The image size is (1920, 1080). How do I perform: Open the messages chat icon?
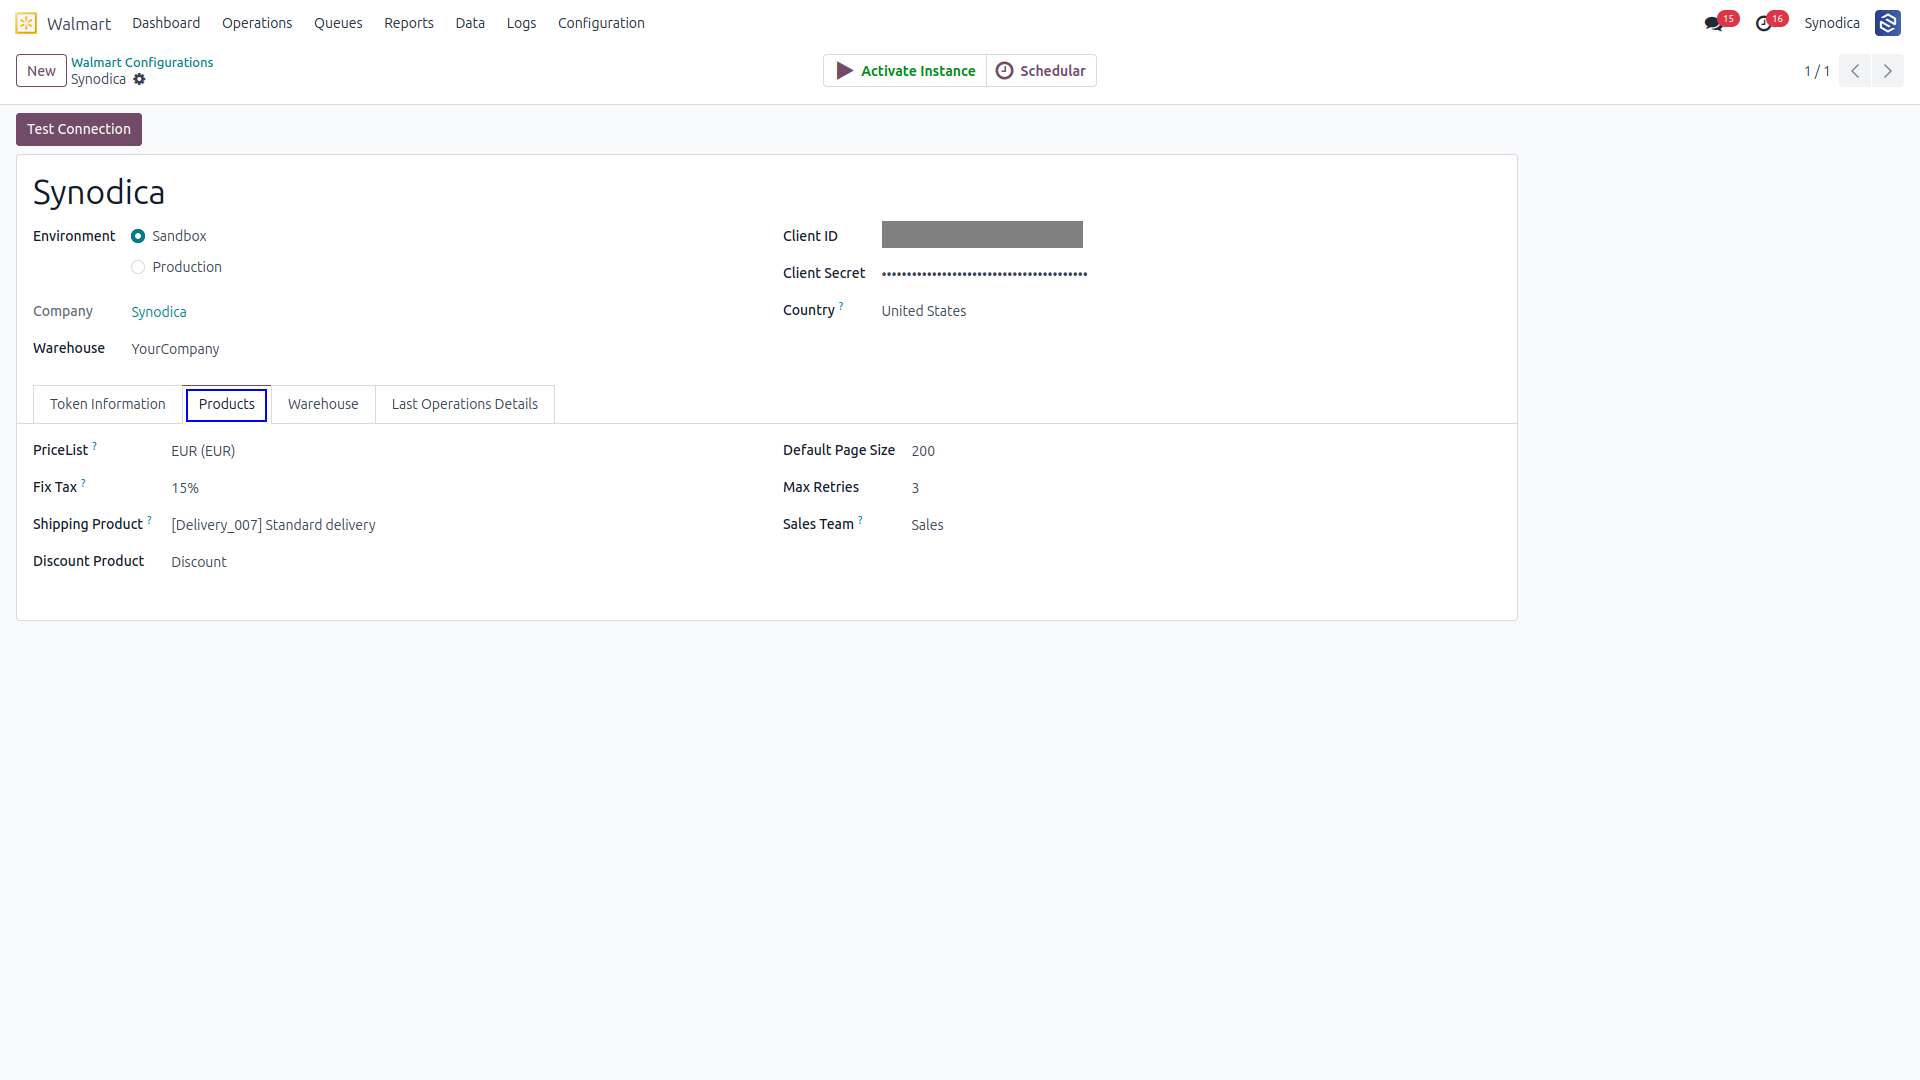[1714, 23]
